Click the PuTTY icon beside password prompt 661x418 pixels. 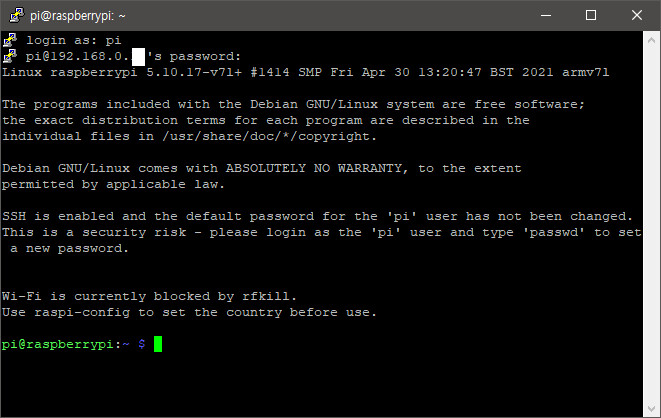9,56
